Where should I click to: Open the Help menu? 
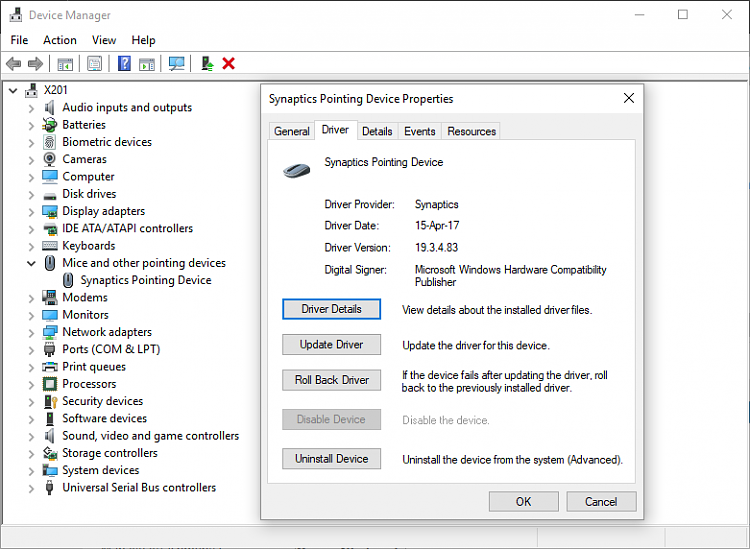143,40
